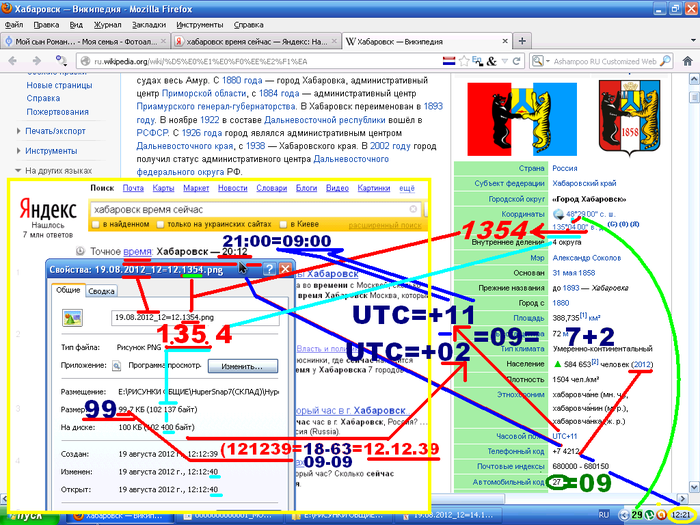Open the Firefox home page via house icon
Viewport: 700px width, 525px height.
[688, 61]
